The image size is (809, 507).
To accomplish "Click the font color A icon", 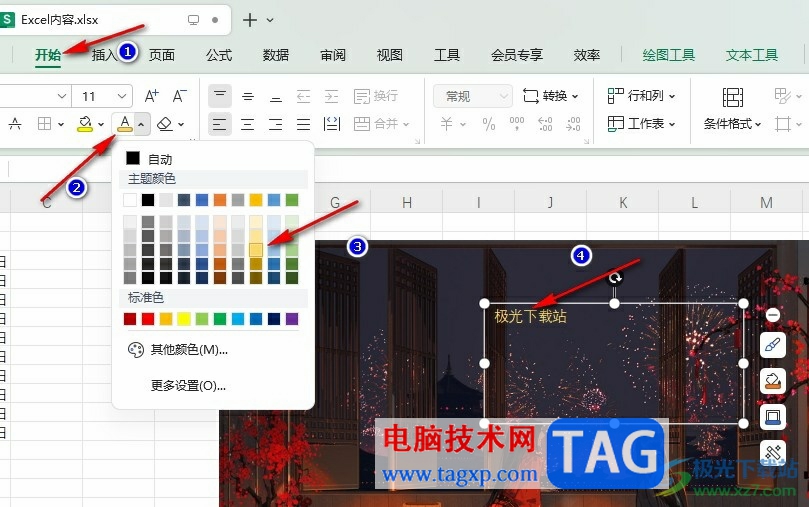I will click(124, 124).
